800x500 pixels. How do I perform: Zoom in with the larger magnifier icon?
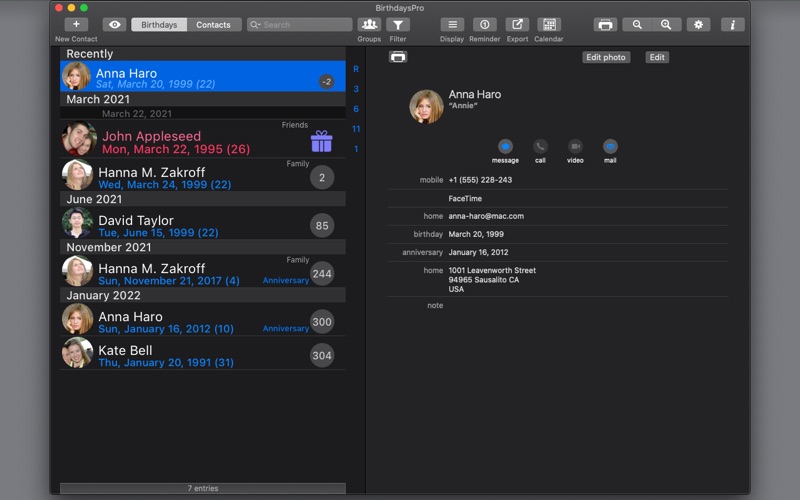tap(666, 24)
